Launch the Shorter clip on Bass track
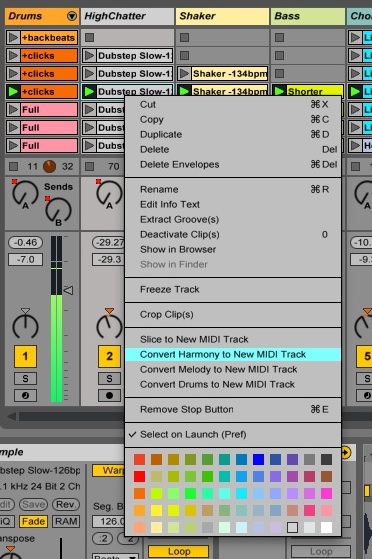Screen dimensions: 372x559 point(279,92)
